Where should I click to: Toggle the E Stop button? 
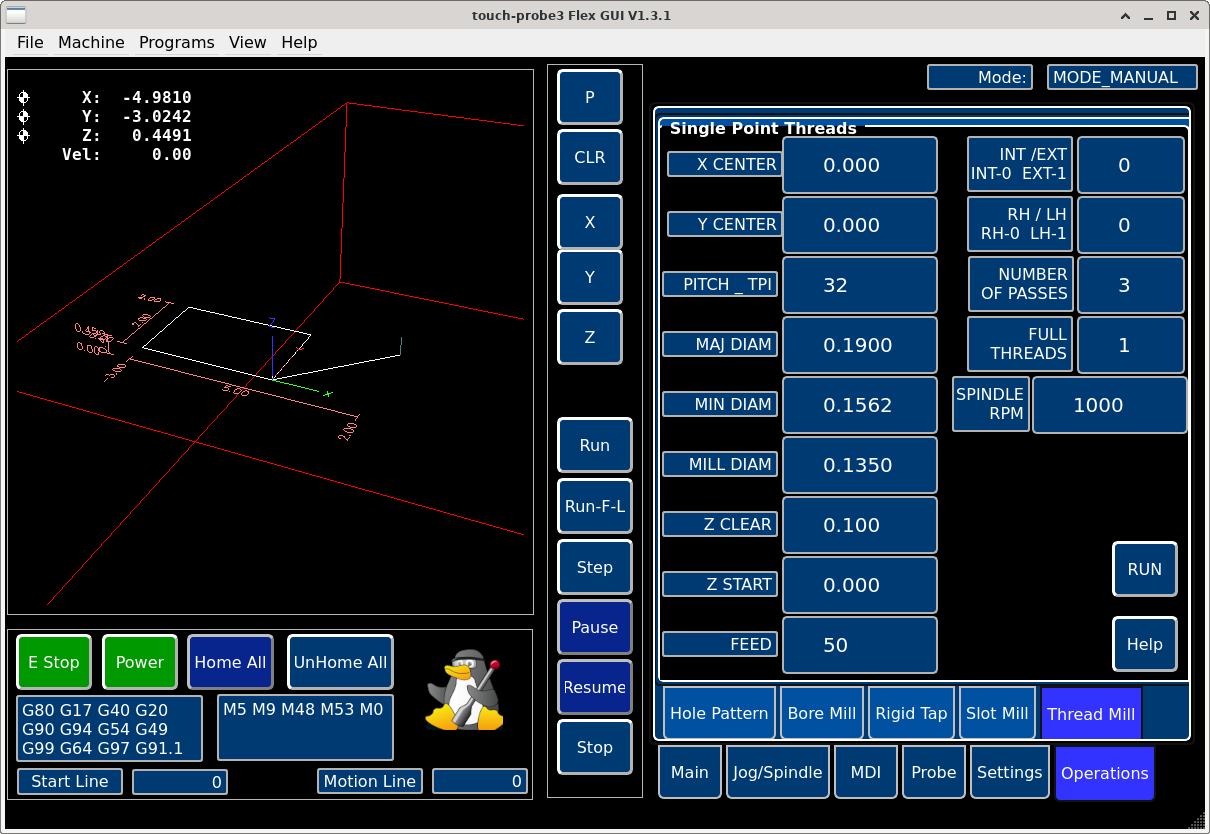click(54, 662)
